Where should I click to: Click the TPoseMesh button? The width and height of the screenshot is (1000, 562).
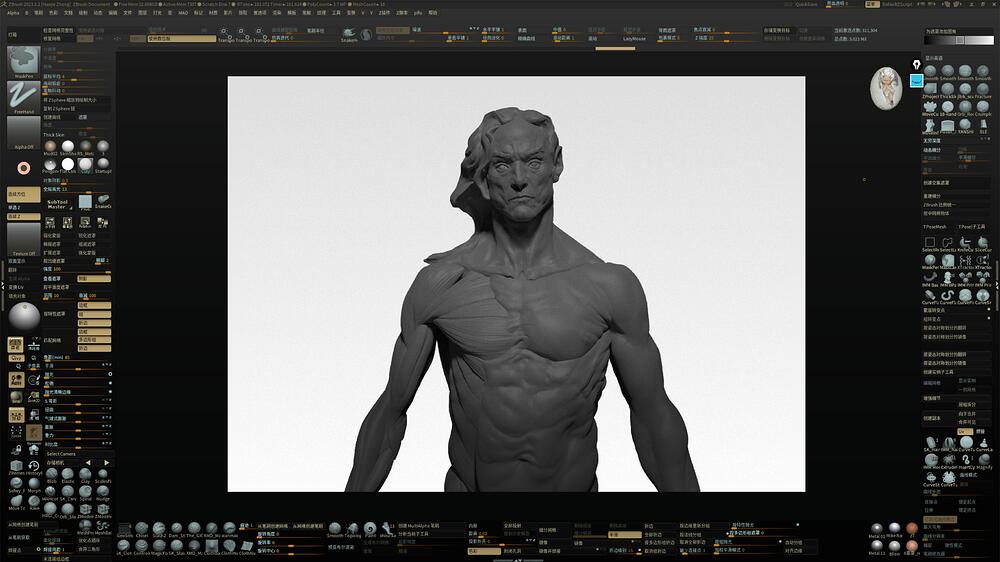(x=935, y=227)
